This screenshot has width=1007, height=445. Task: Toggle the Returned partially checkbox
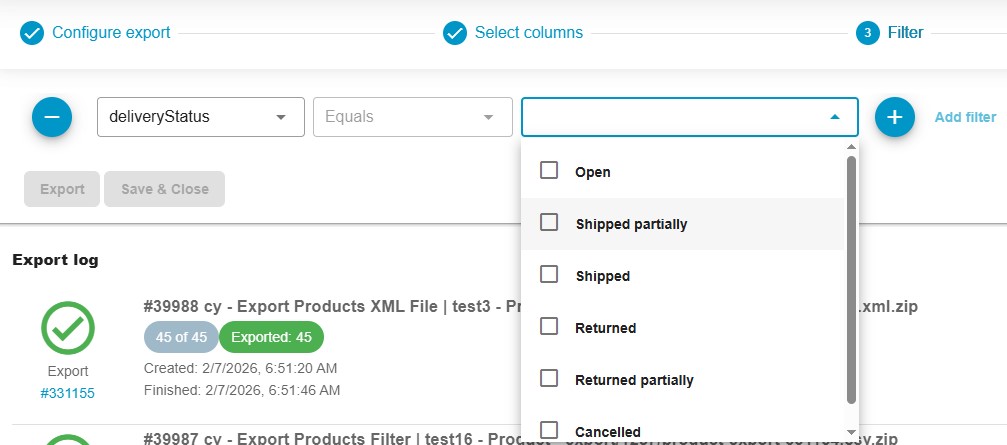pos(549,379)
